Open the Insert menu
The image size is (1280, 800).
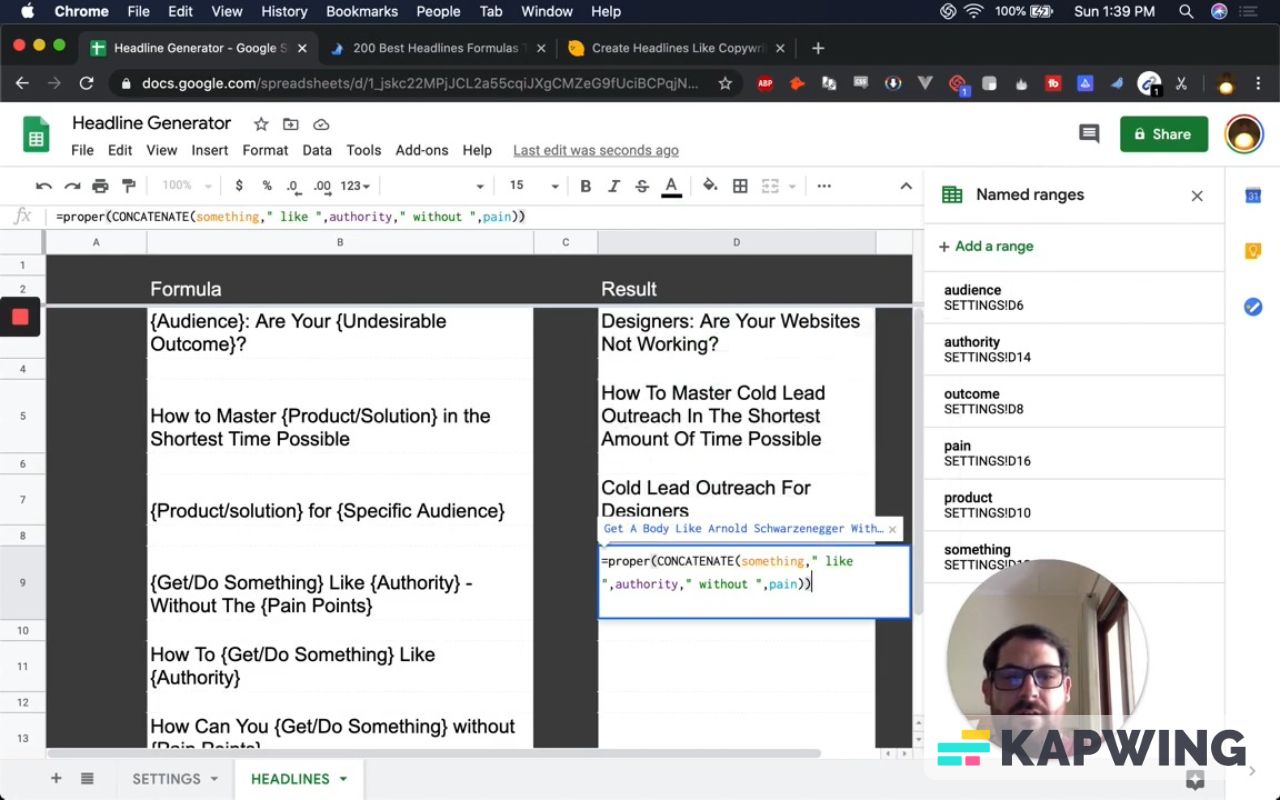[x=210, y=150]
